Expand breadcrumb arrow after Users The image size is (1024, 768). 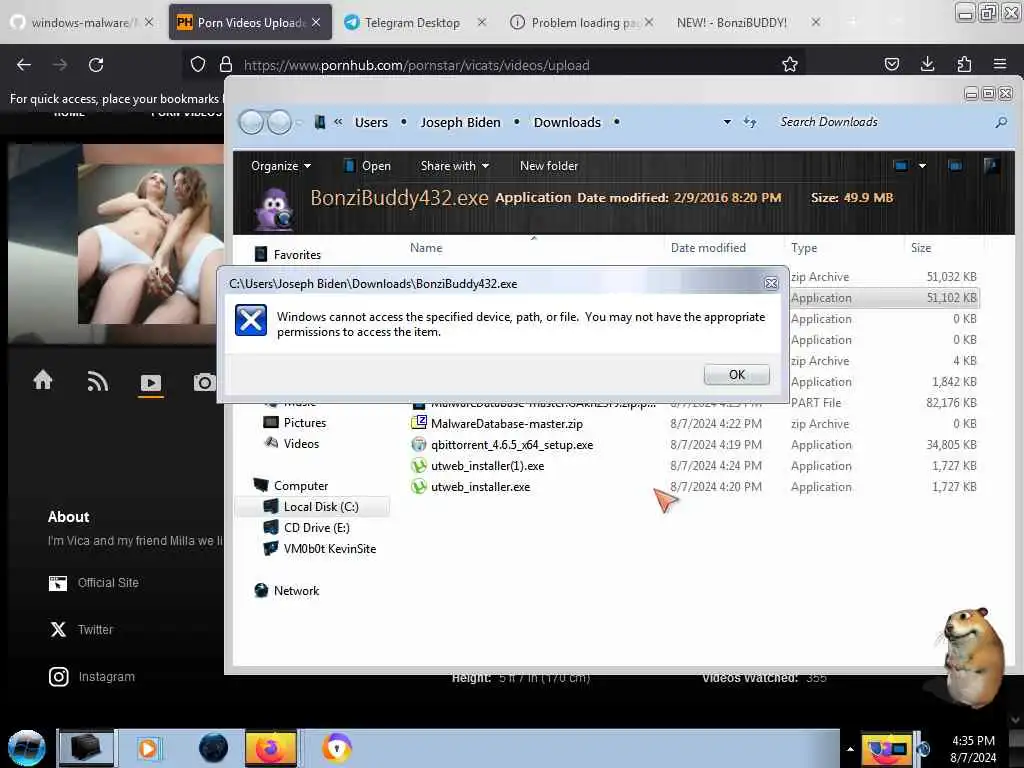pos(404,122)
